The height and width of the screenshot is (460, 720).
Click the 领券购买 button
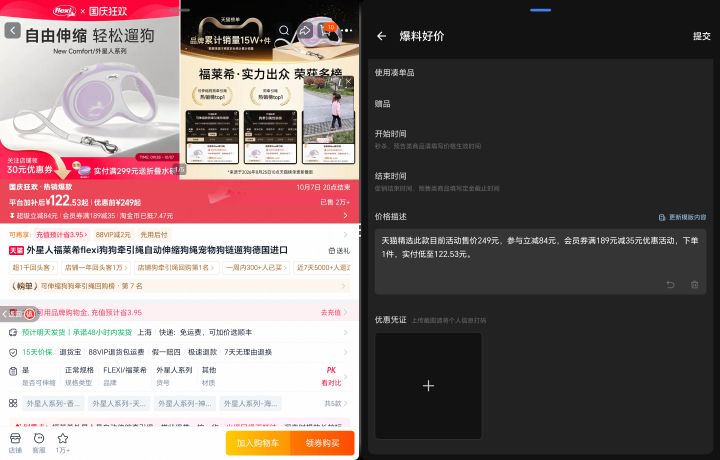322,443
